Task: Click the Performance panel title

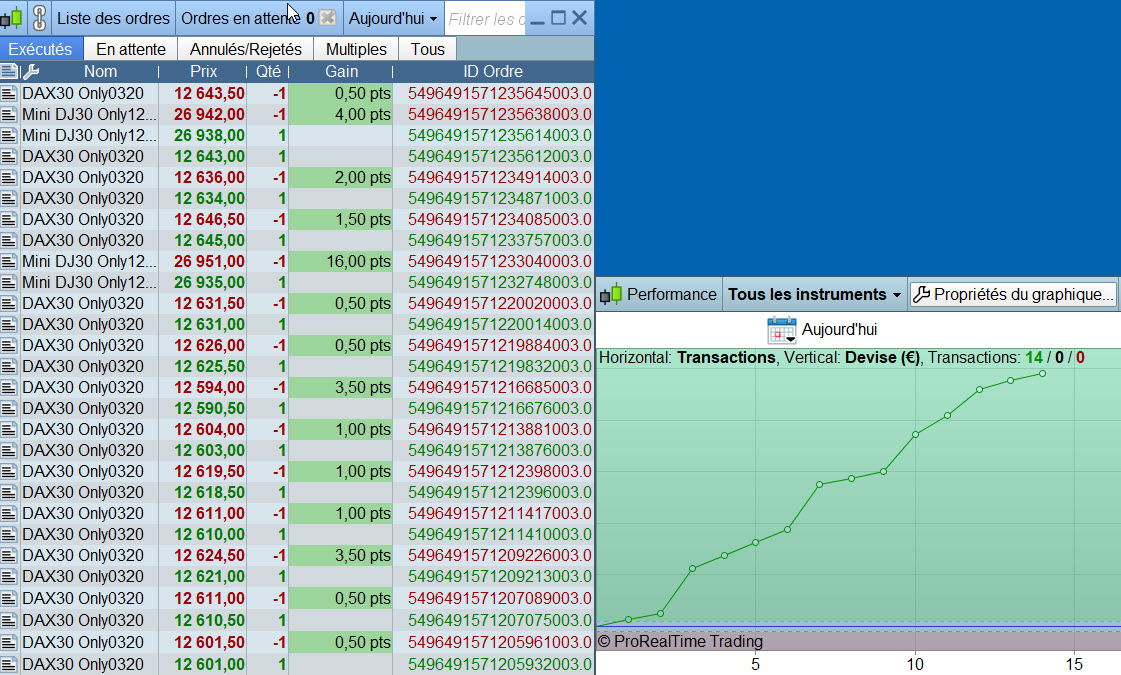Action: (671, 294)
